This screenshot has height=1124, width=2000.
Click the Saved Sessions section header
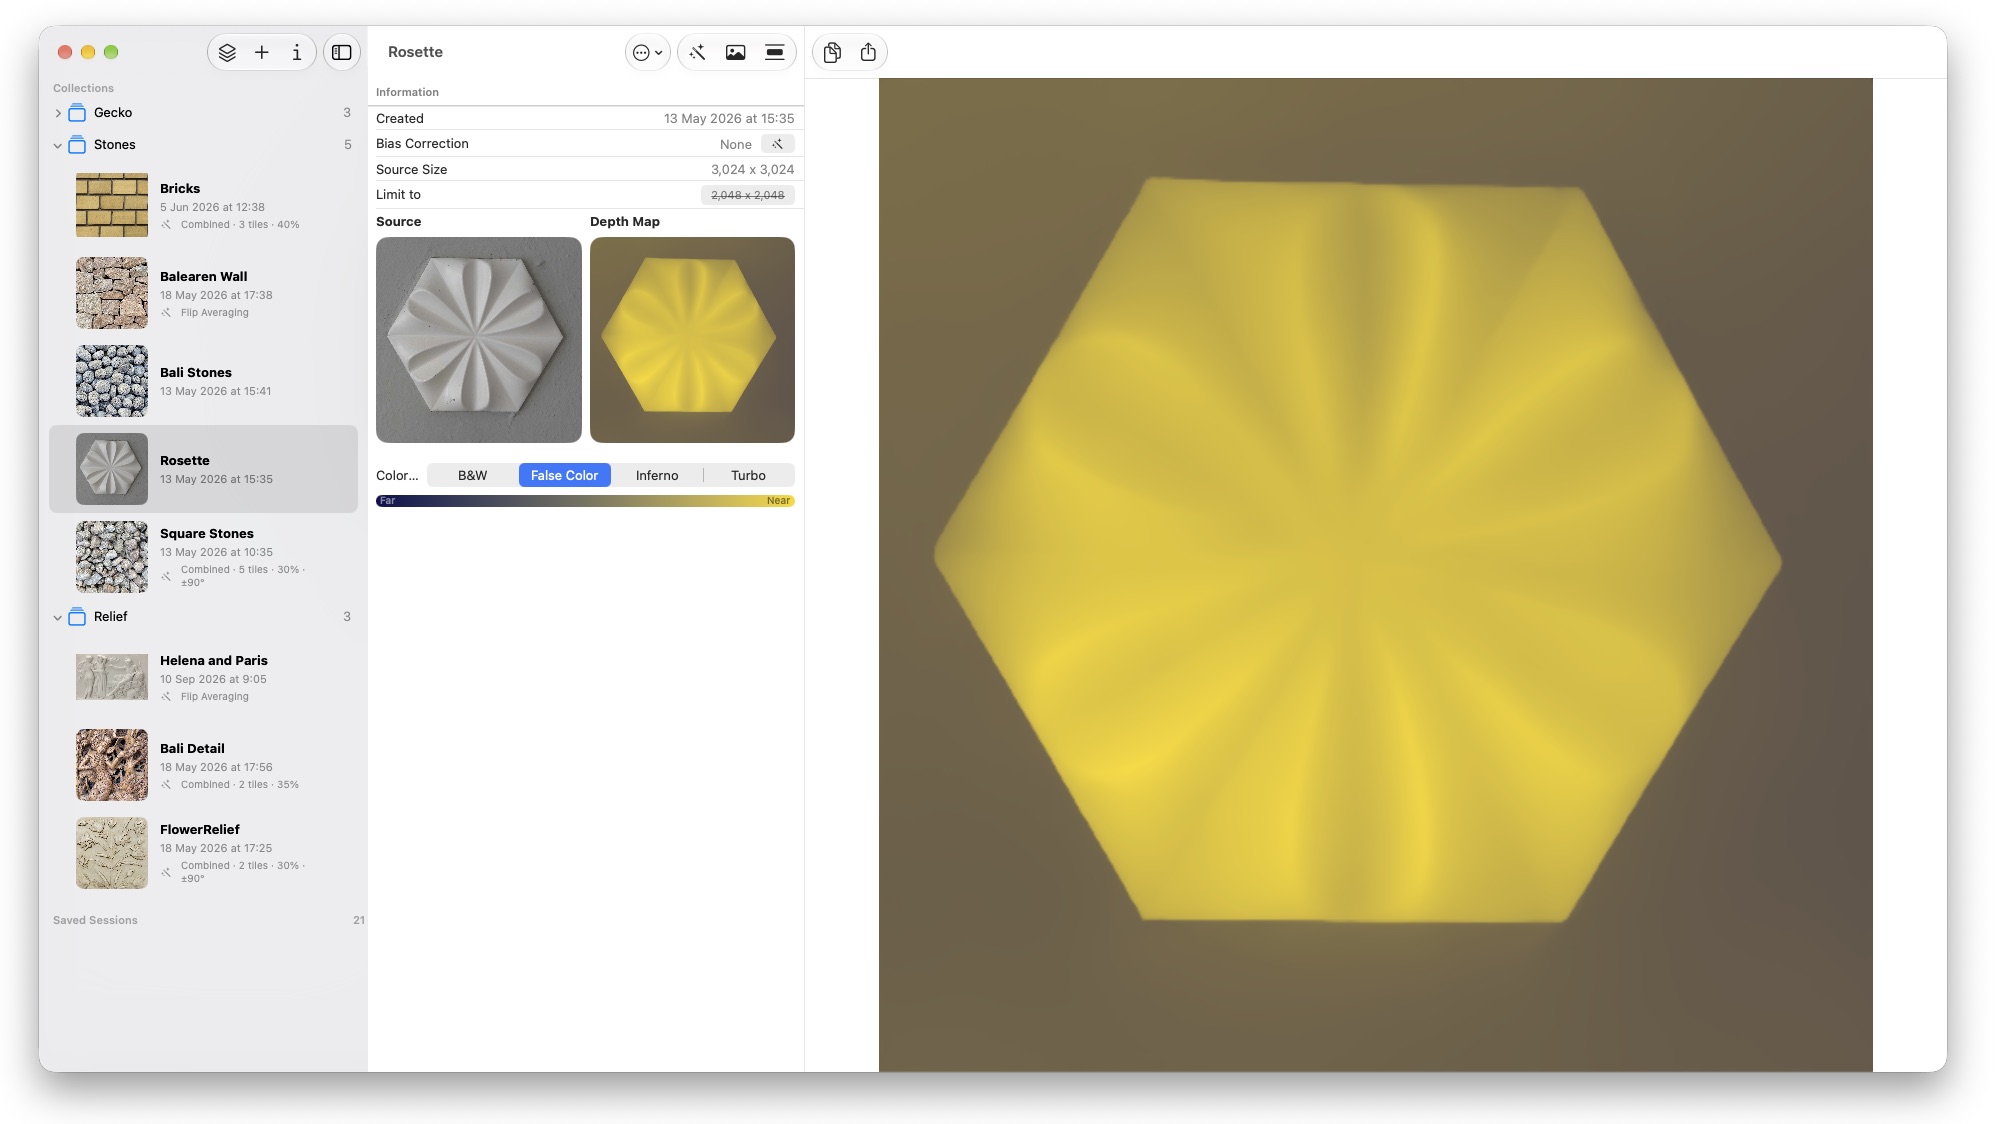[x=95, y=920]
